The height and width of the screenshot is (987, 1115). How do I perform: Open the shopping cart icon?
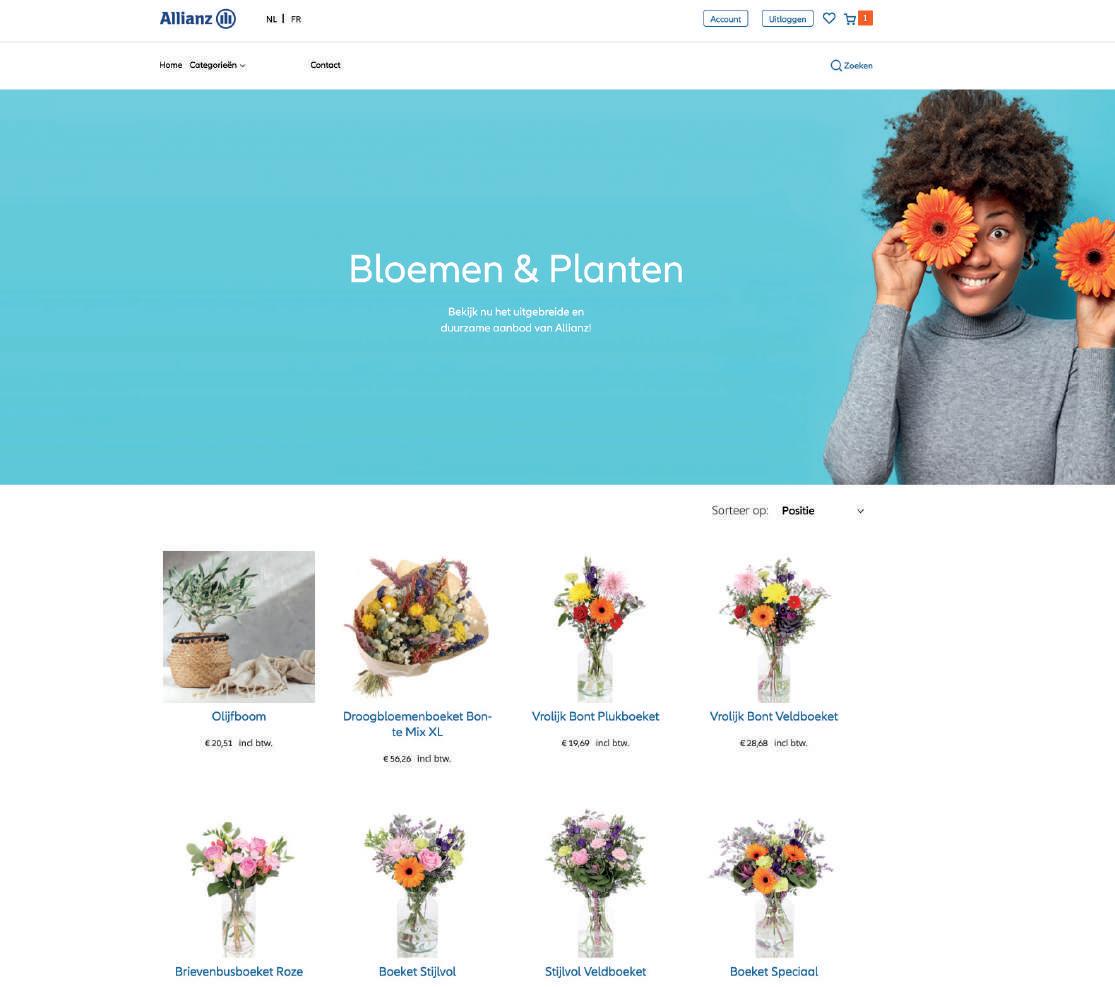pyautogui.click(x=850, y=19)
